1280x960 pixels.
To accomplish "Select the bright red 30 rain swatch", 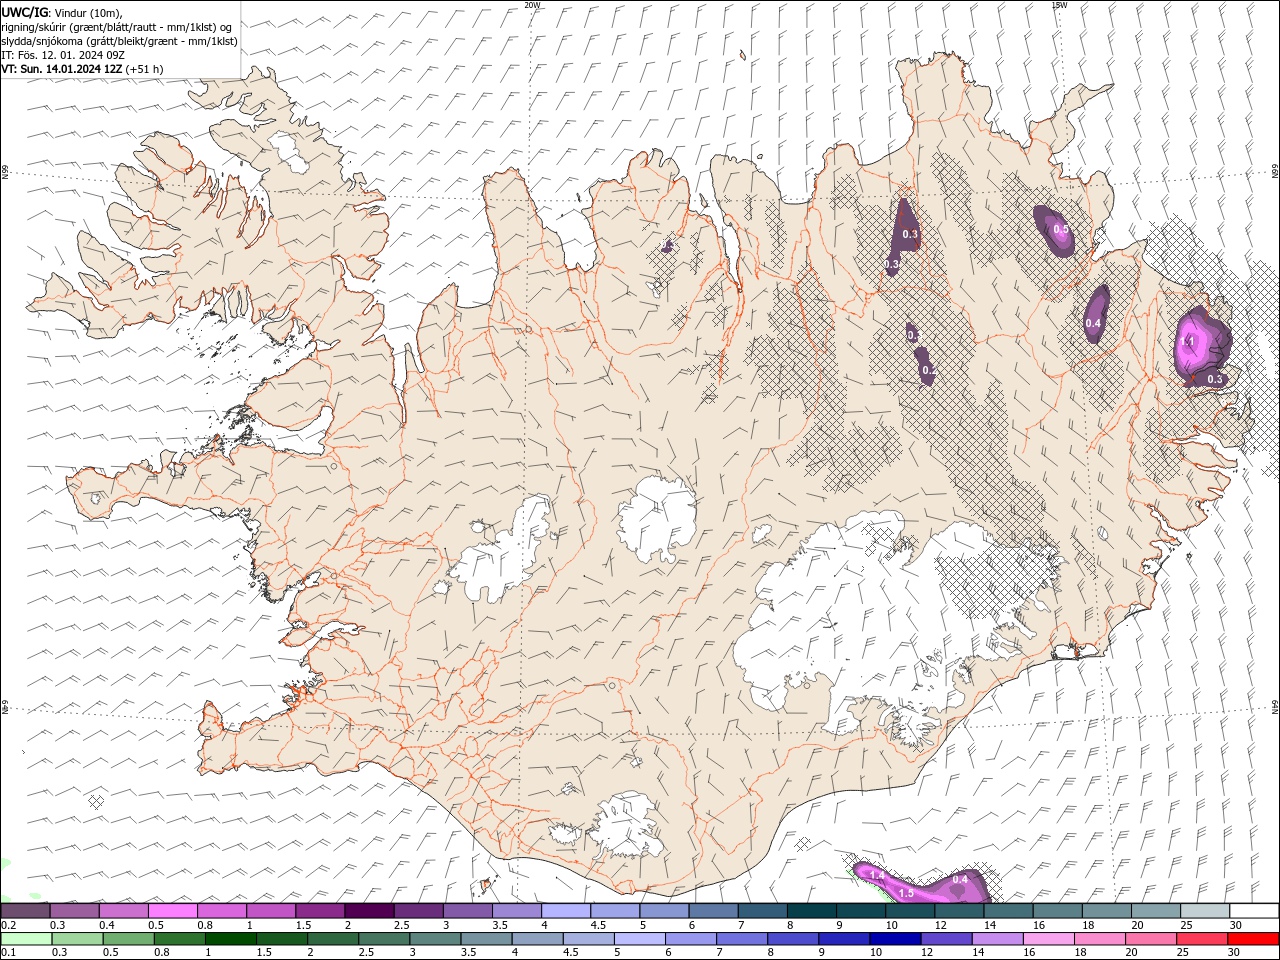I will click(1253, 939).
